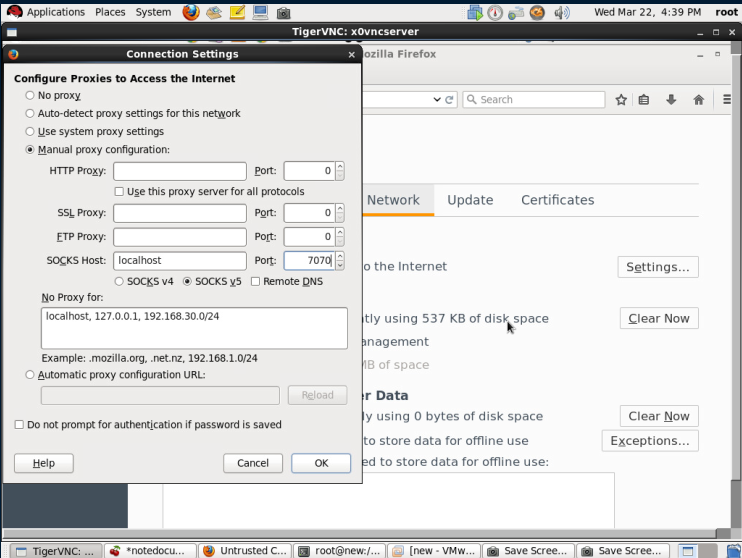Increase the HTTP Proxy port value
Image resolution: width=742 pixels, height=558 pixels.
(340, 167)
